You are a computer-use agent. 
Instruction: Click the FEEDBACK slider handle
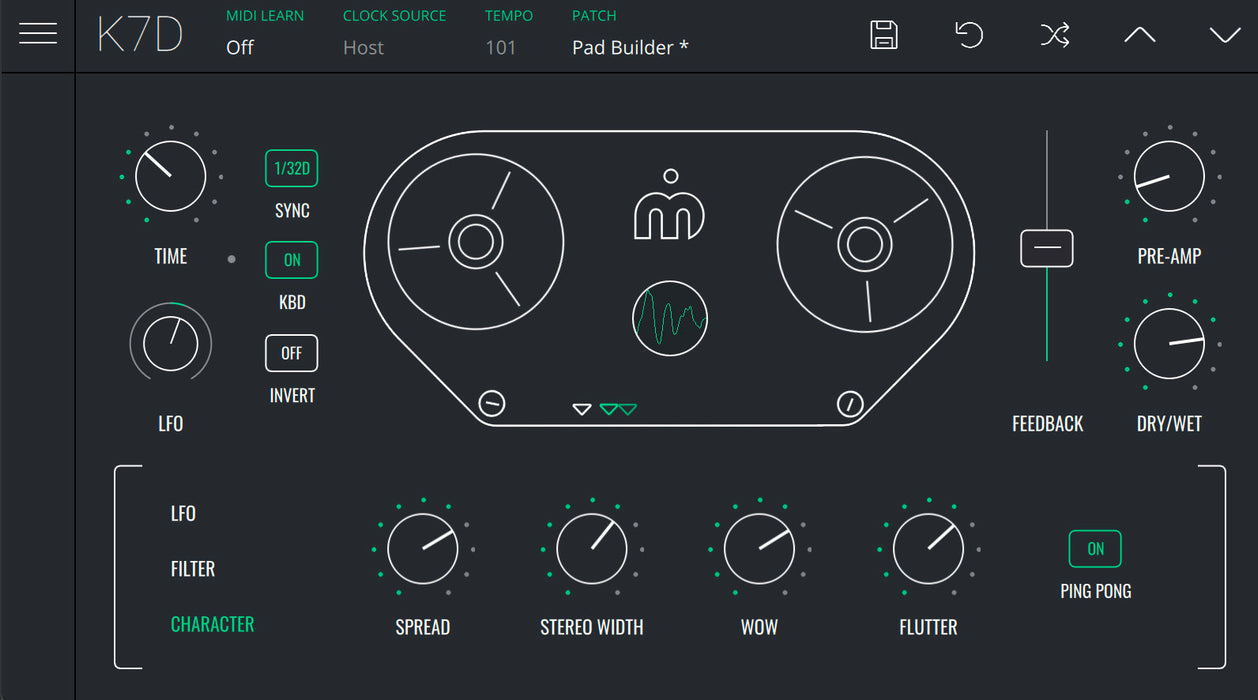pyautogui.click(x=1046, y=248)
